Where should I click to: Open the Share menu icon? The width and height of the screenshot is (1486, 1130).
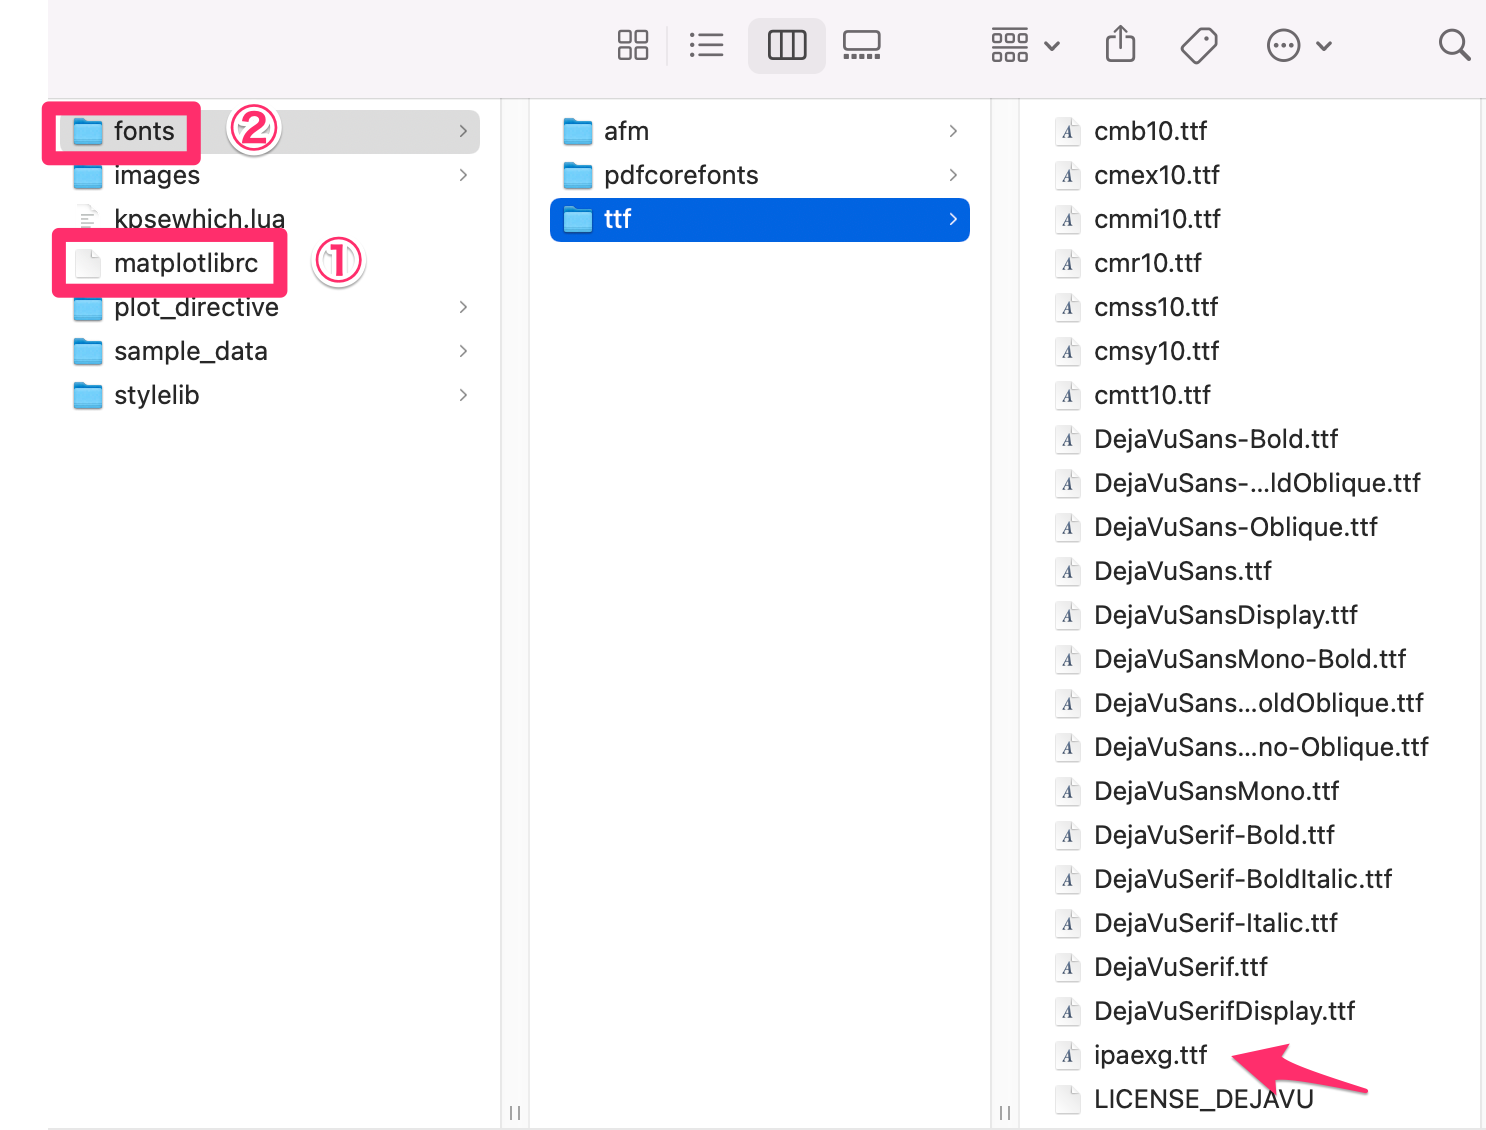(x=1120, y=44)
